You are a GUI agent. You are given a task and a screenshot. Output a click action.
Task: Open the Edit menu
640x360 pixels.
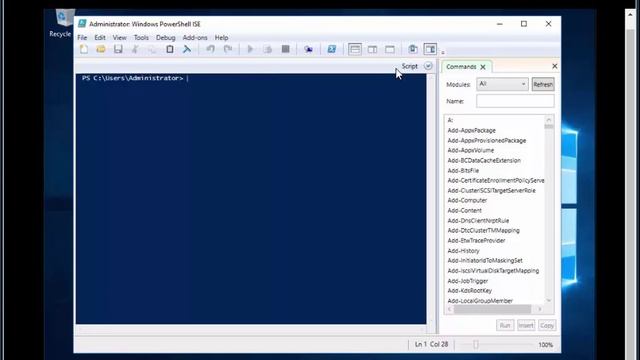[100, 38]
